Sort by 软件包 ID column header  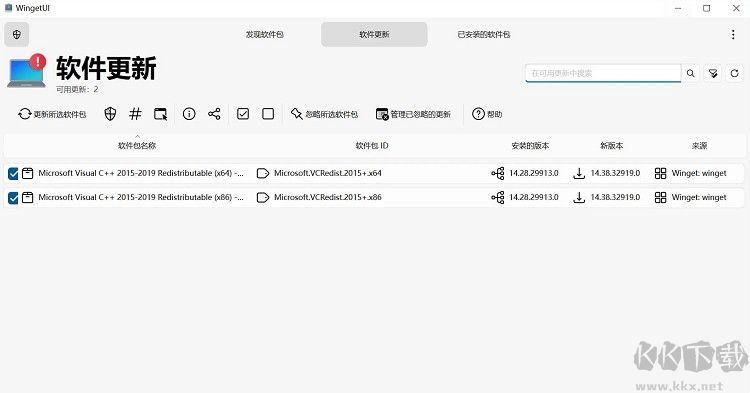372,145
